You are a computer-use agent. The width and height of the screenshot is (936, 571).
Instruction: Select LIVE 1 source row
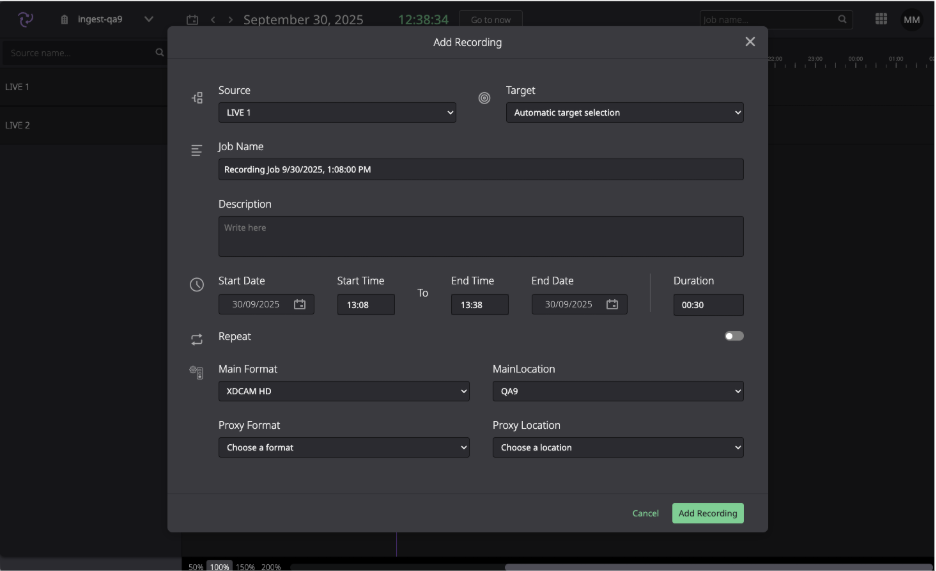[84, 87]
